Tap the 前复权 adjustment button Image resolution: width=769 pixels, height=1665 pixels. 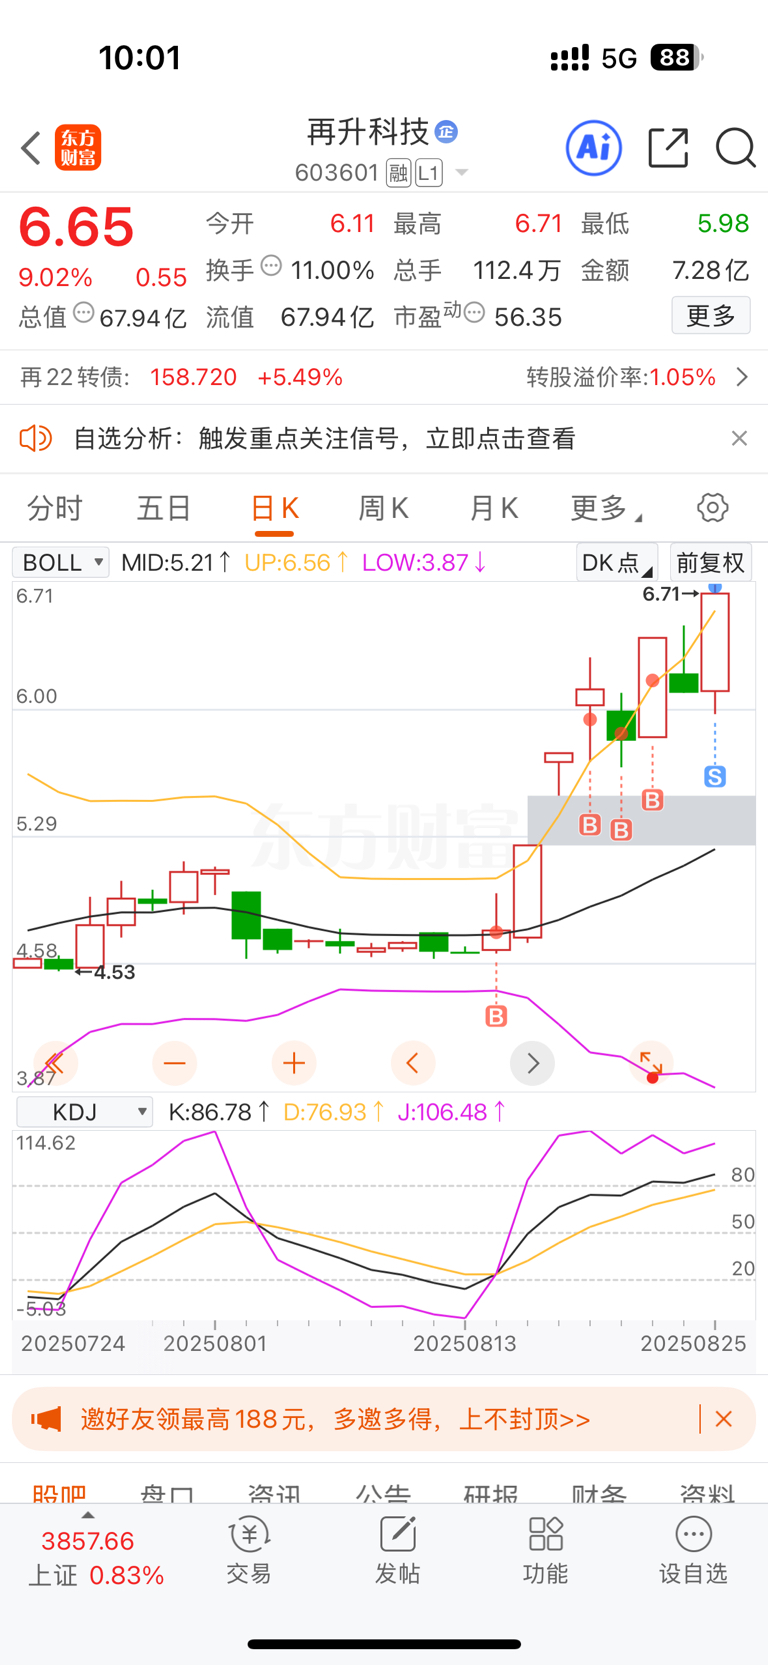point(710,562)
